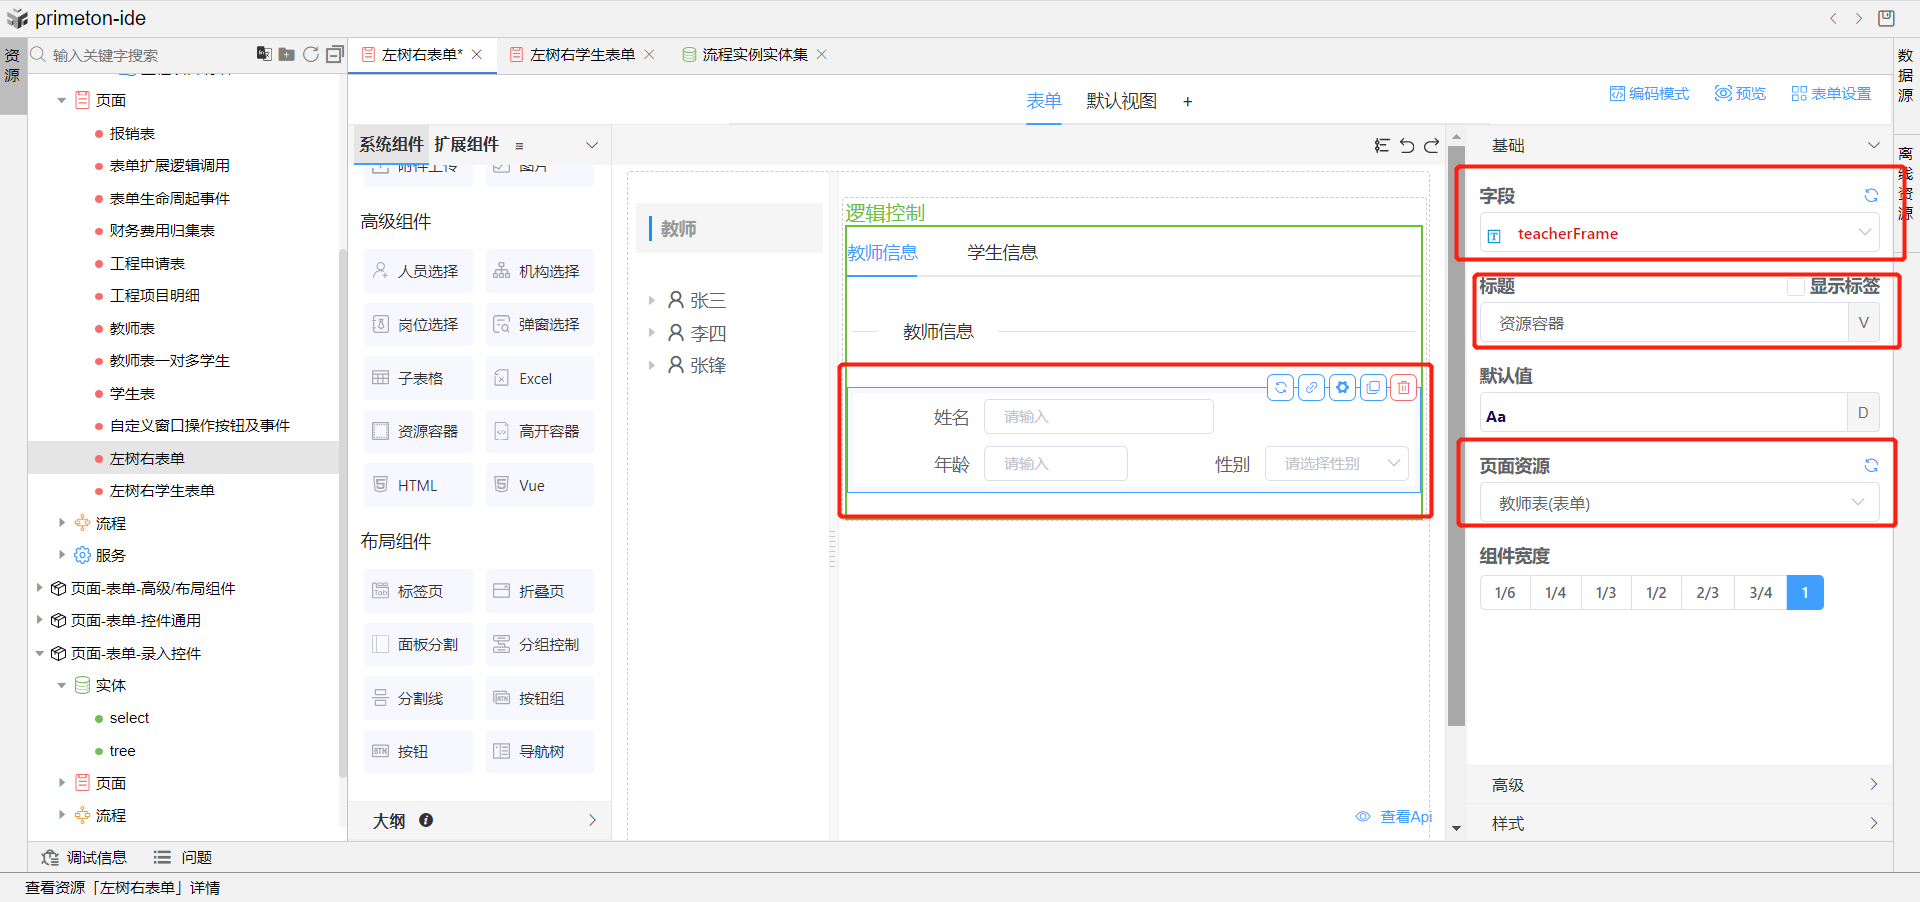Switch to the 左树右学生表单 tab
The height and width of the screenshot is (902, 1920).
coord(582,55)
